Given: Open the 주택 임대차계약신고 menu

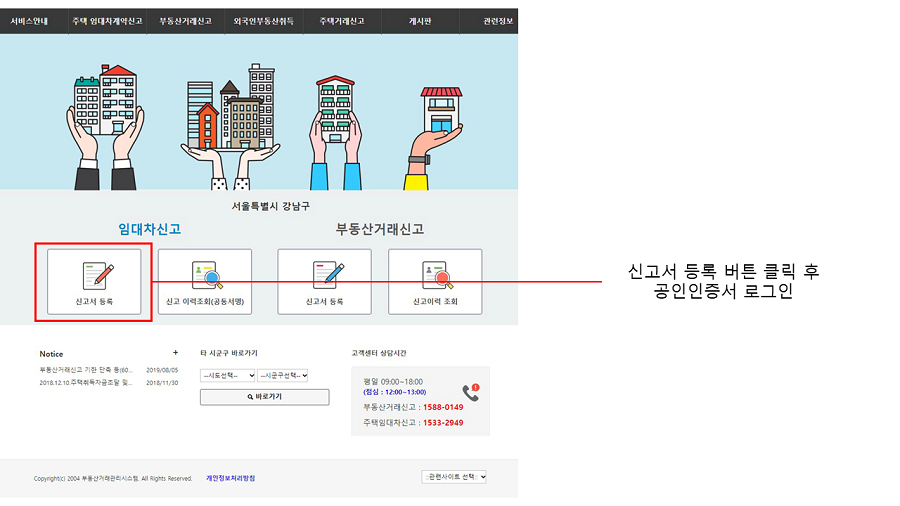Looking at the screenshot, I should coord(107,20).
